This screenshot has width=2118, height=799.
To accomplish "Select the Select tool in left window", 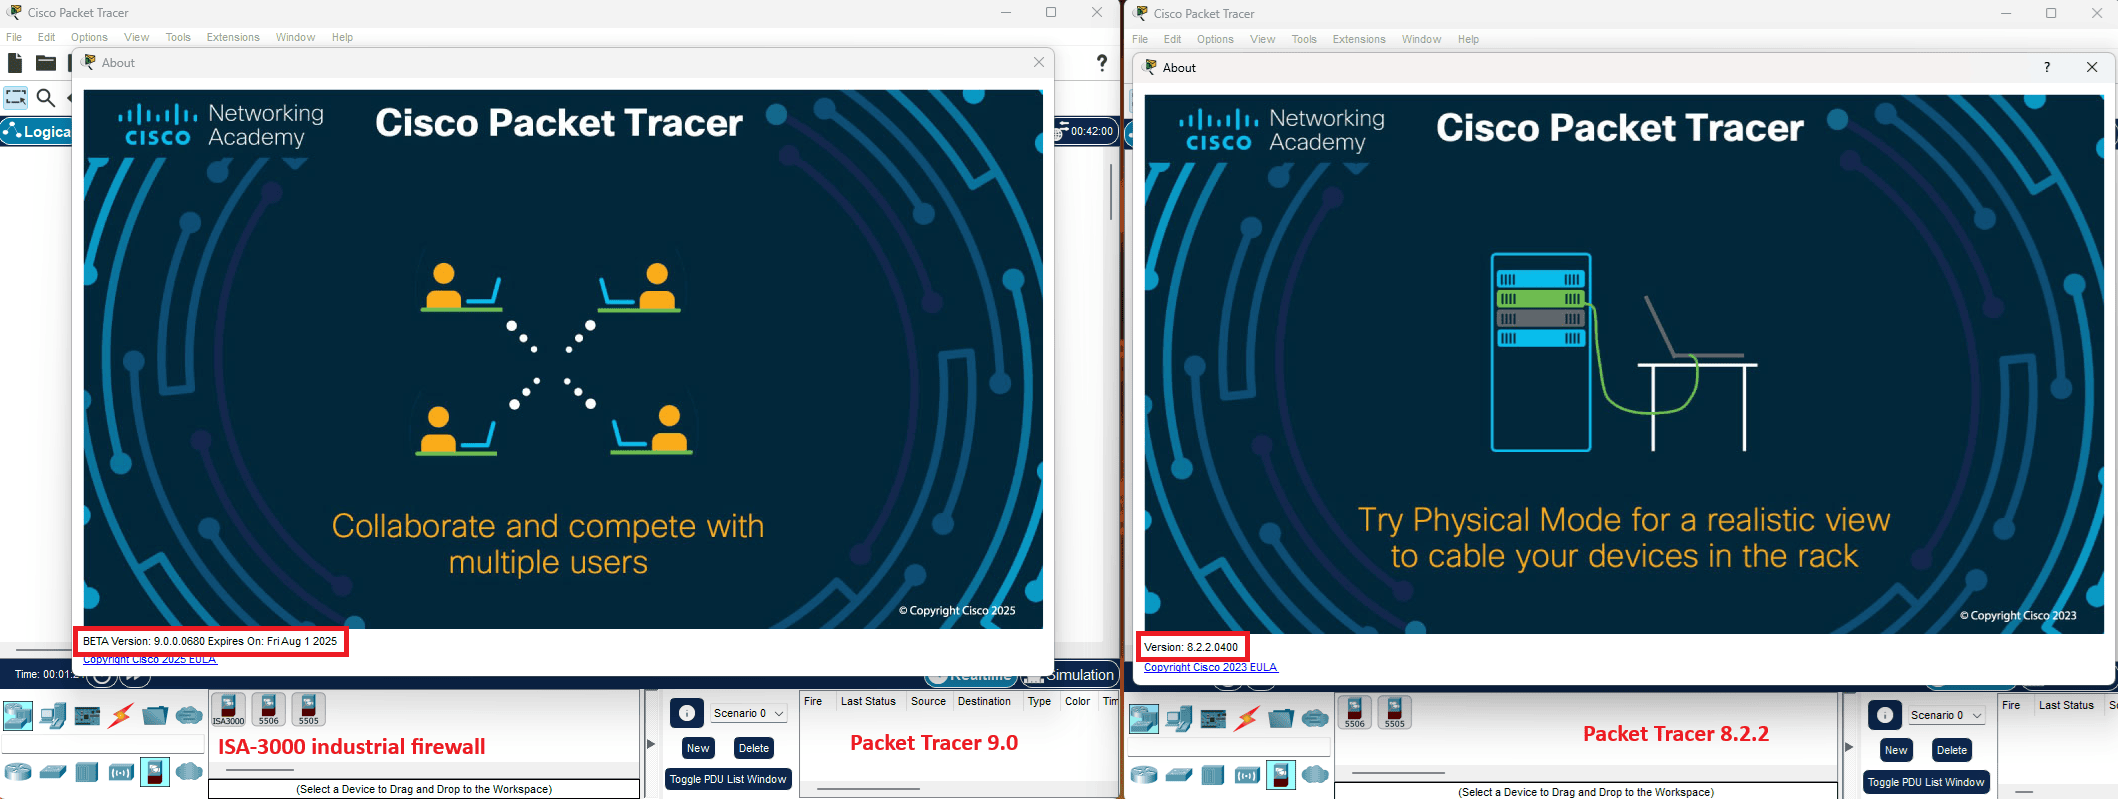I will click(16, 97).
